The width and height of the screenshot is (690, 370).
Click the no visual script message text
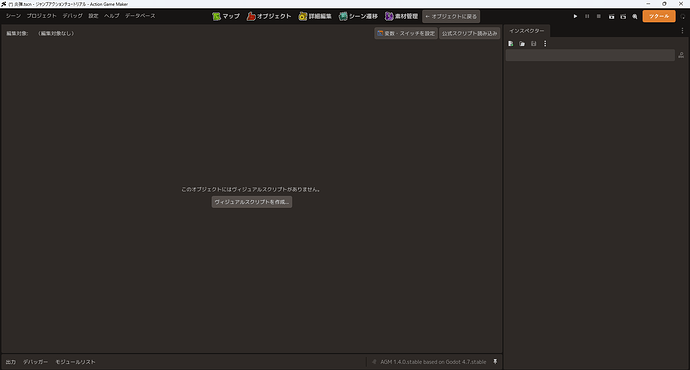pyautogui.click(x=251, y=190)
